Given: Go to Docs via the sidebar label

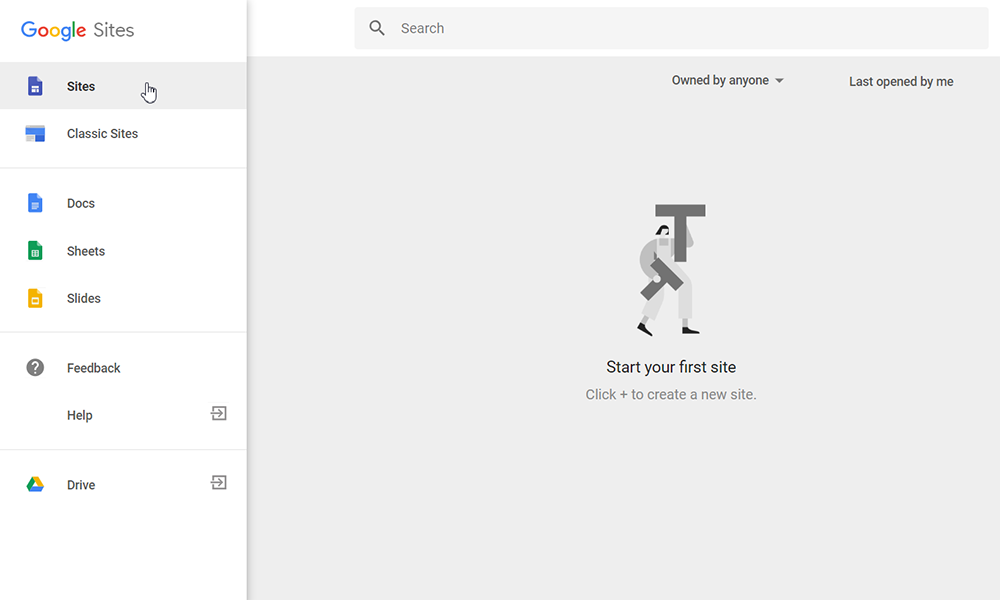Looking at the screenshot, I should pos(81,203).
